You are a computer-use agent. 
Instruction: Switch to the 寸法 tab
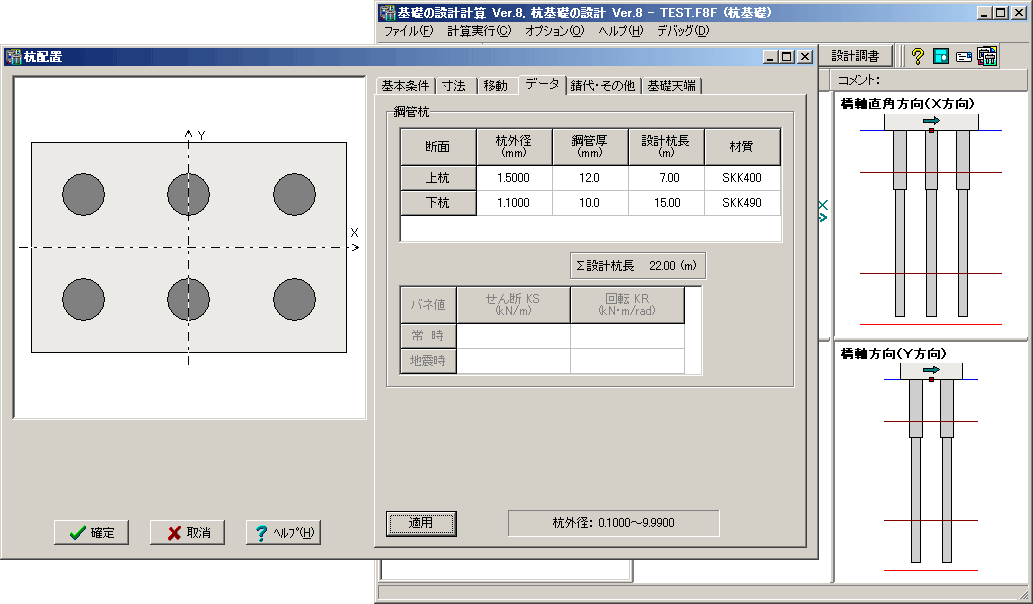[454, 86]
